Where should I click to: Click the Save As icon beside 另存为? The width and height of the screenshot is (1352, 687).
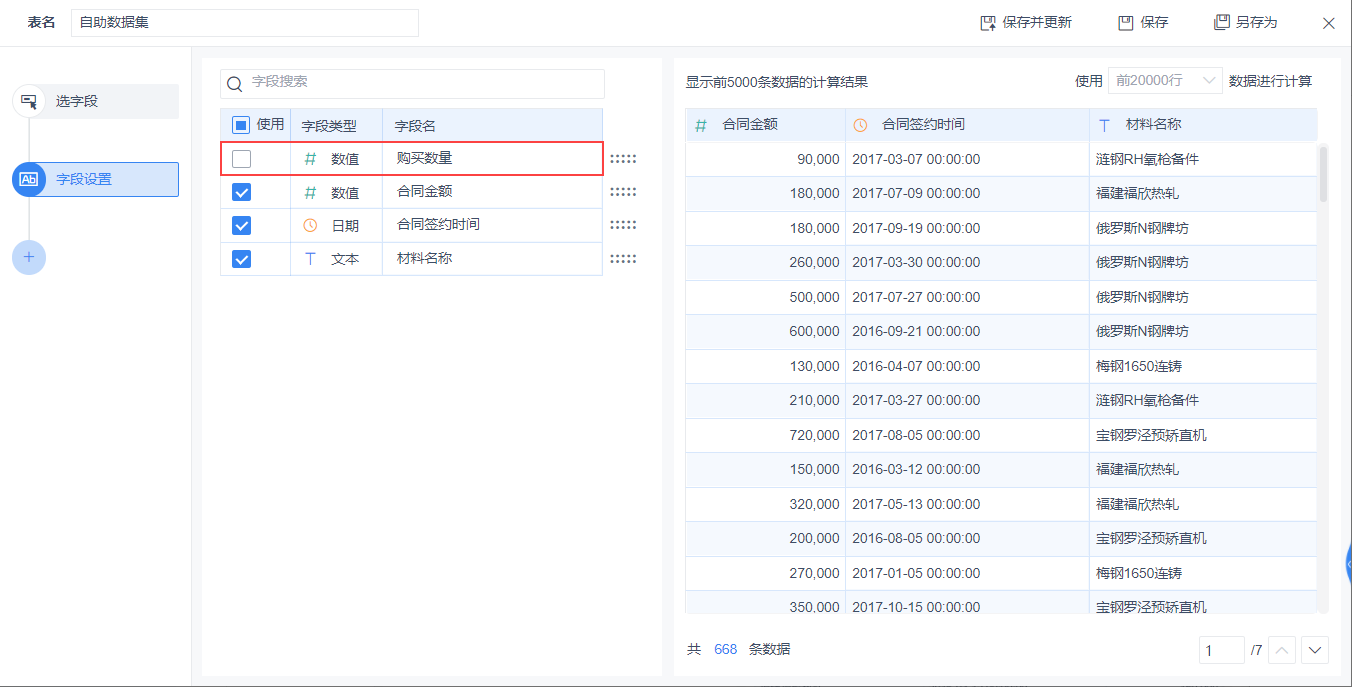1221,22
